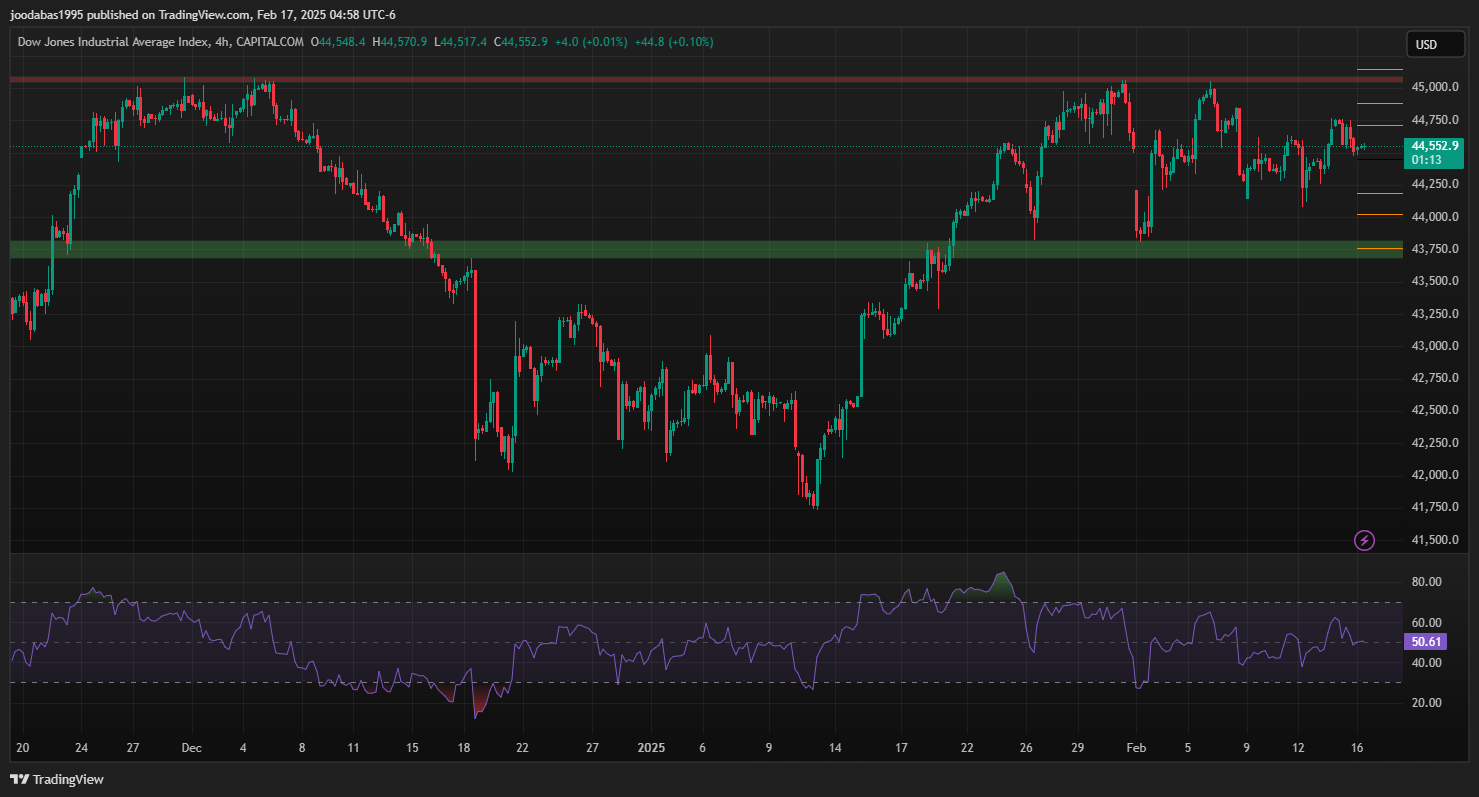Open the USD currency selector
This screenshot has height=797, width=1479.
pos(1426,44)
